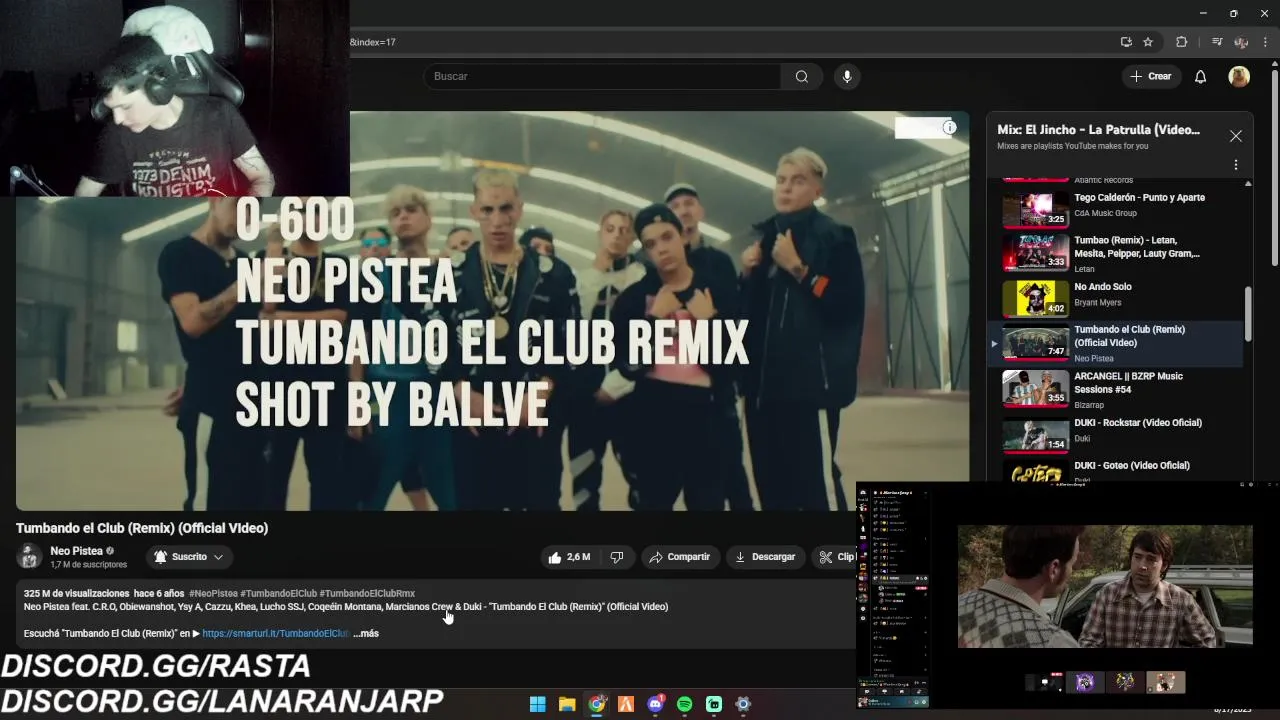Open Mix playlist three-dot options
The height and width of the screenshot is (720, 1280).
[1236, 165]
